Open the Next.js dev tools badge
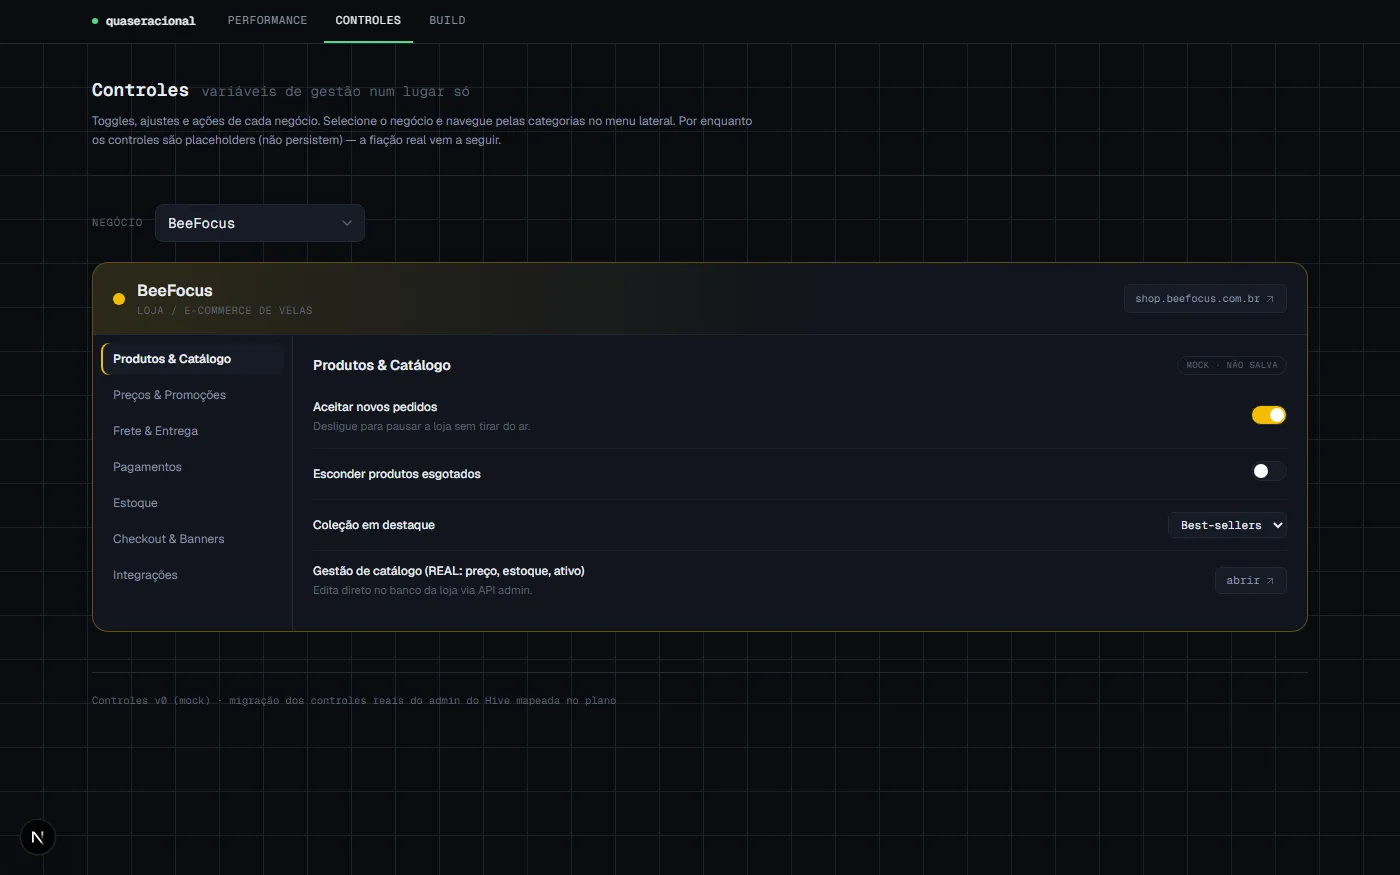The height and width of the screenshot is (875, 1400). coord(38,837)
